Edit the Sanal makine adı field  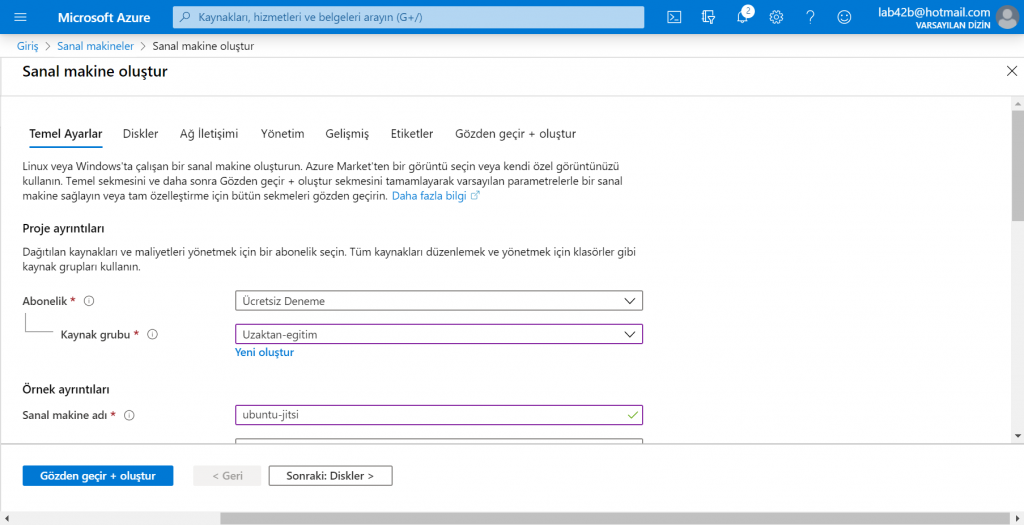(439, 415)
